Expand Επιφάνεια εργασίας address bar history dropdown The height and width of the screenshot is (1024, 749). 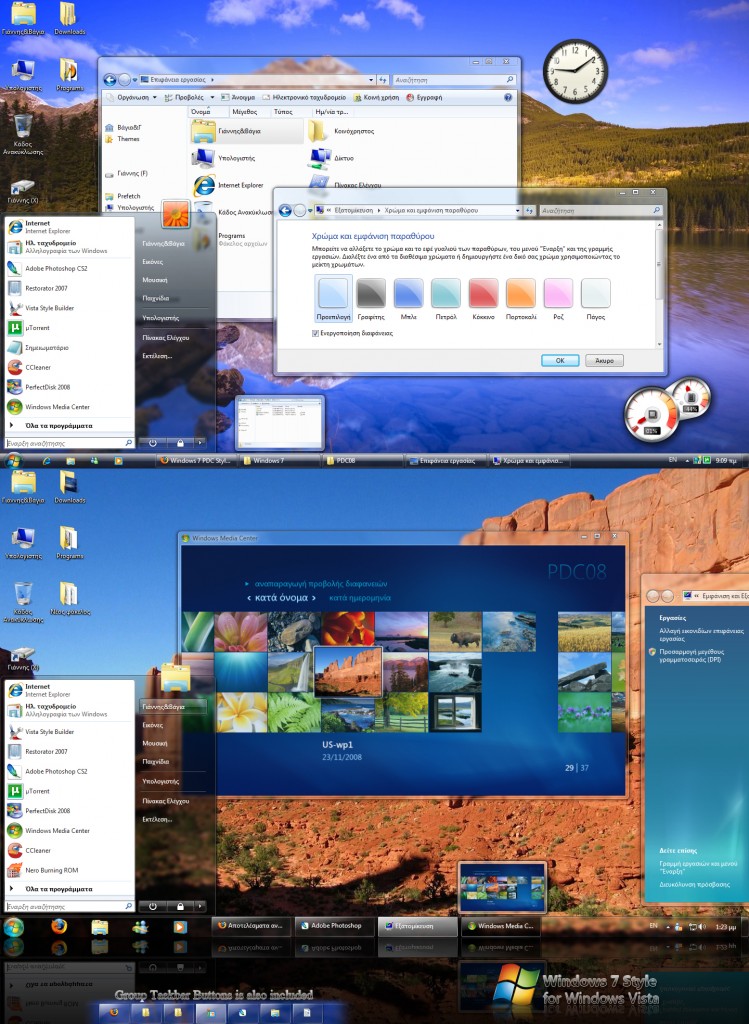point(371,80)
